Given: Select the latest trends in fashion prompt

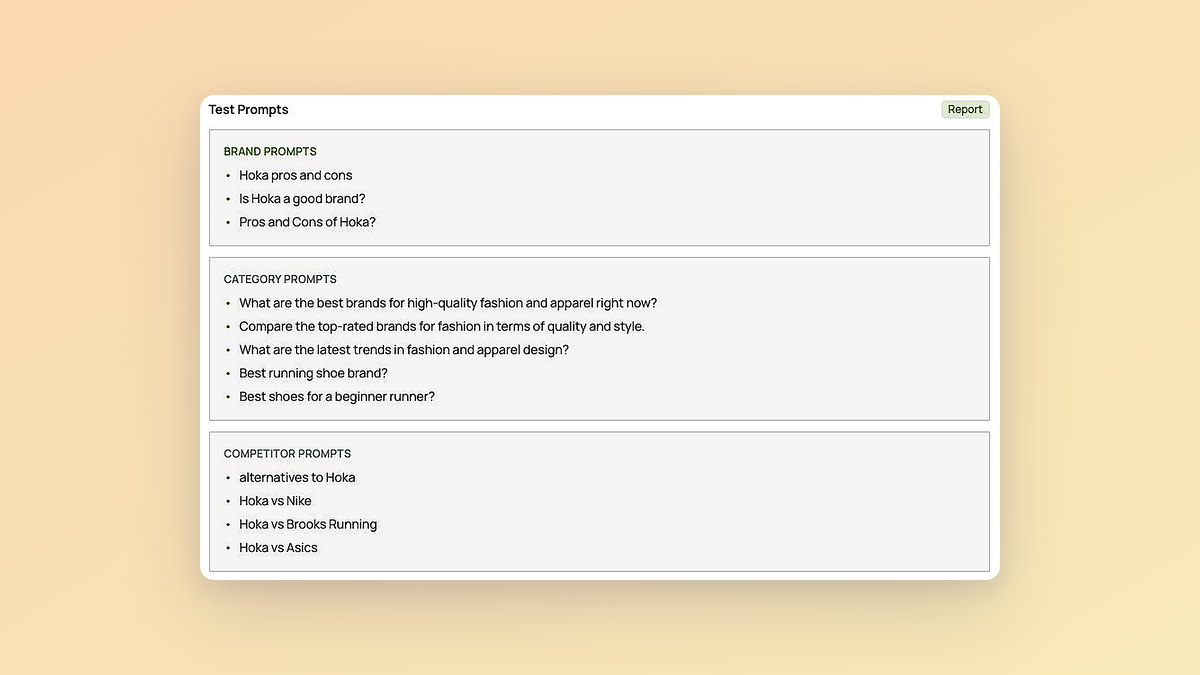Looking at the screenshot, I should [404, 350].
